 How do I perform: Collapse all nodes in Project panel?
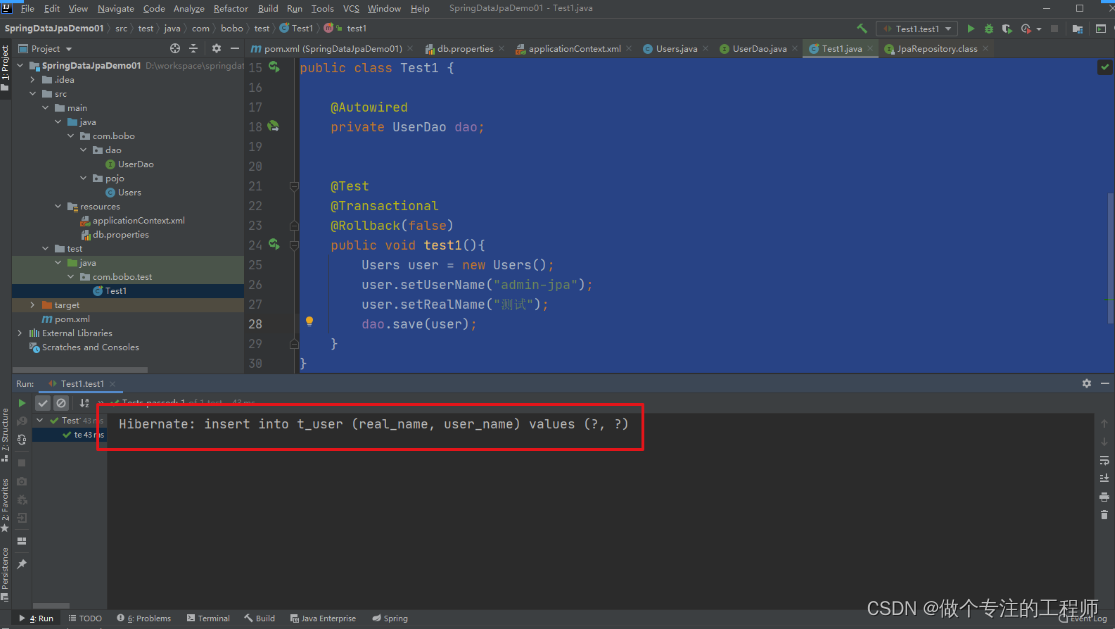click(x=194, y=48)
